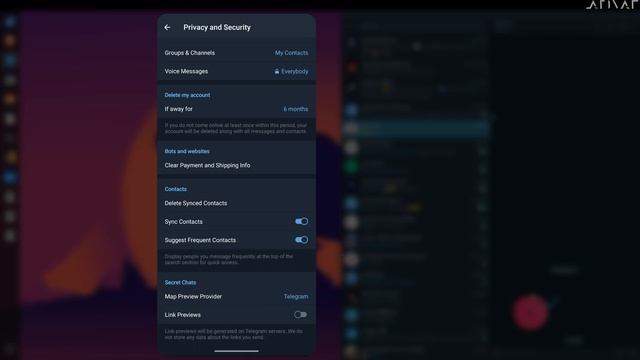Click the 'Delete my account' heading
640x360 pixels.
click(x=187, y=95)
